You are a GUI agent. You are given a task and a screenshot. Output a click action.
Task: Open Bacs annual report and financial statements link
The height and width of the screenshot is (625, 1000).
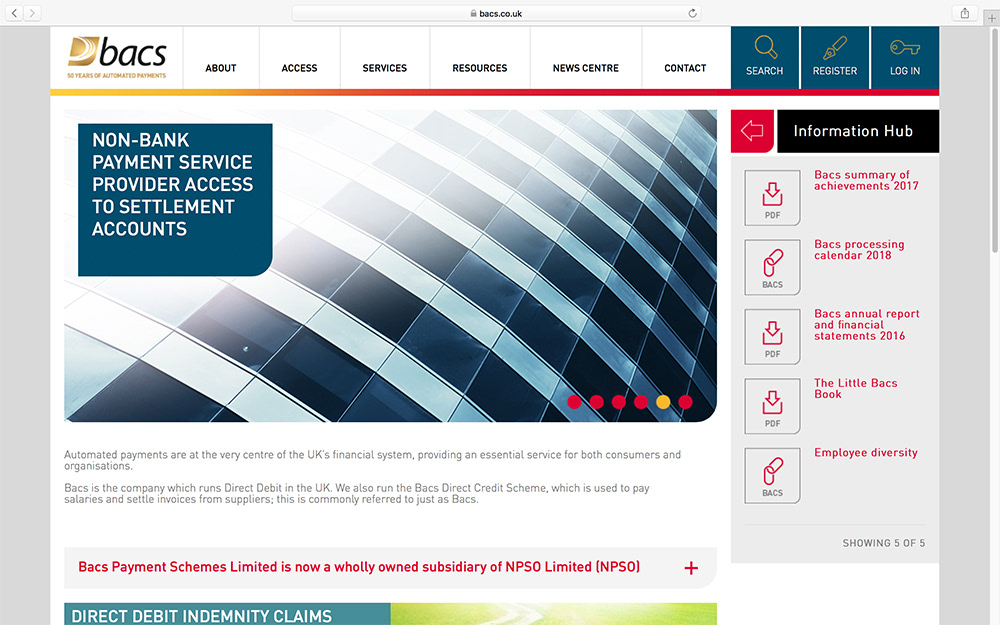click(867, 325)
